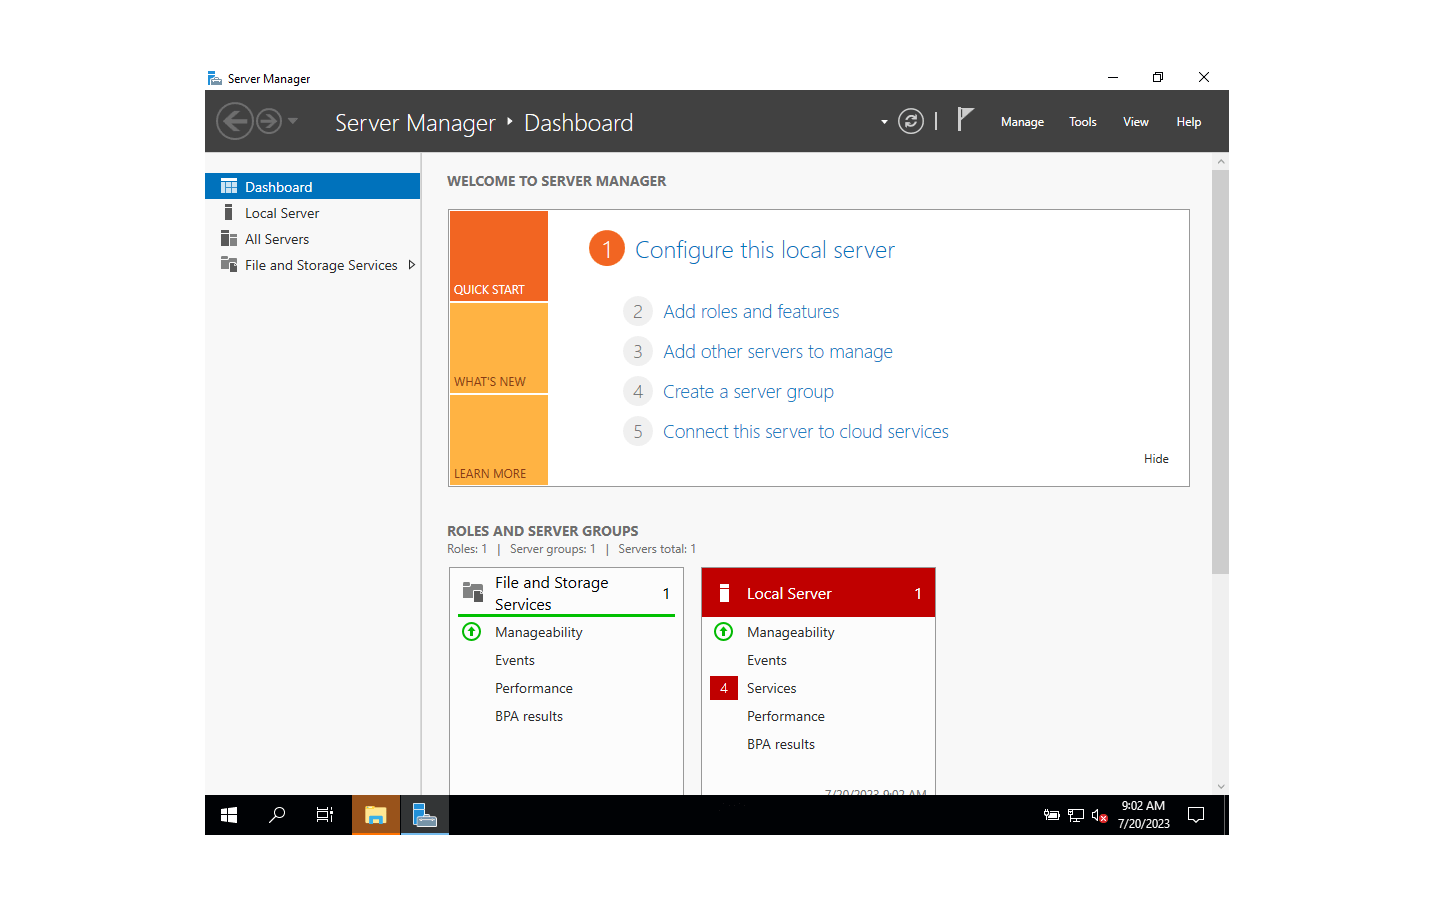The height and width of the screenshot is (902, 1434).
Task: Hide the welcome tile
Action: coord(1156,459)
